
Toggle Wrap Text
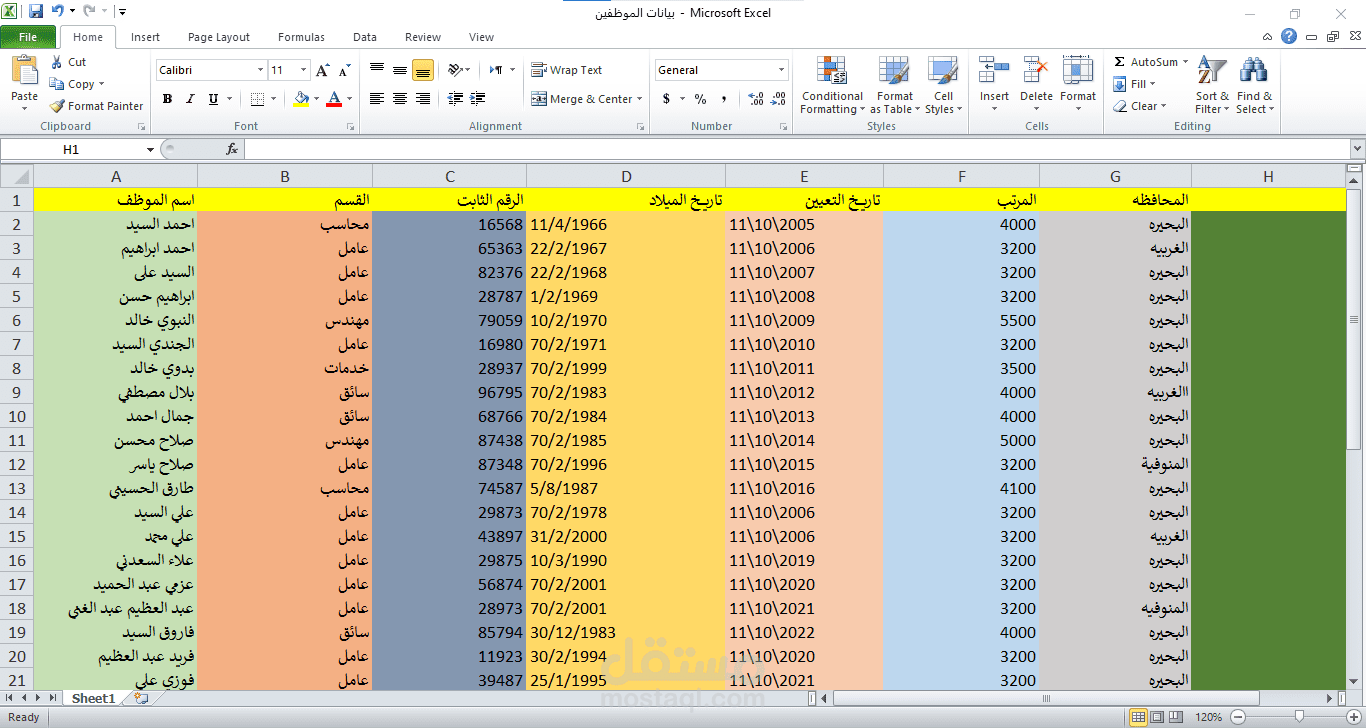(x=567, y=70)
